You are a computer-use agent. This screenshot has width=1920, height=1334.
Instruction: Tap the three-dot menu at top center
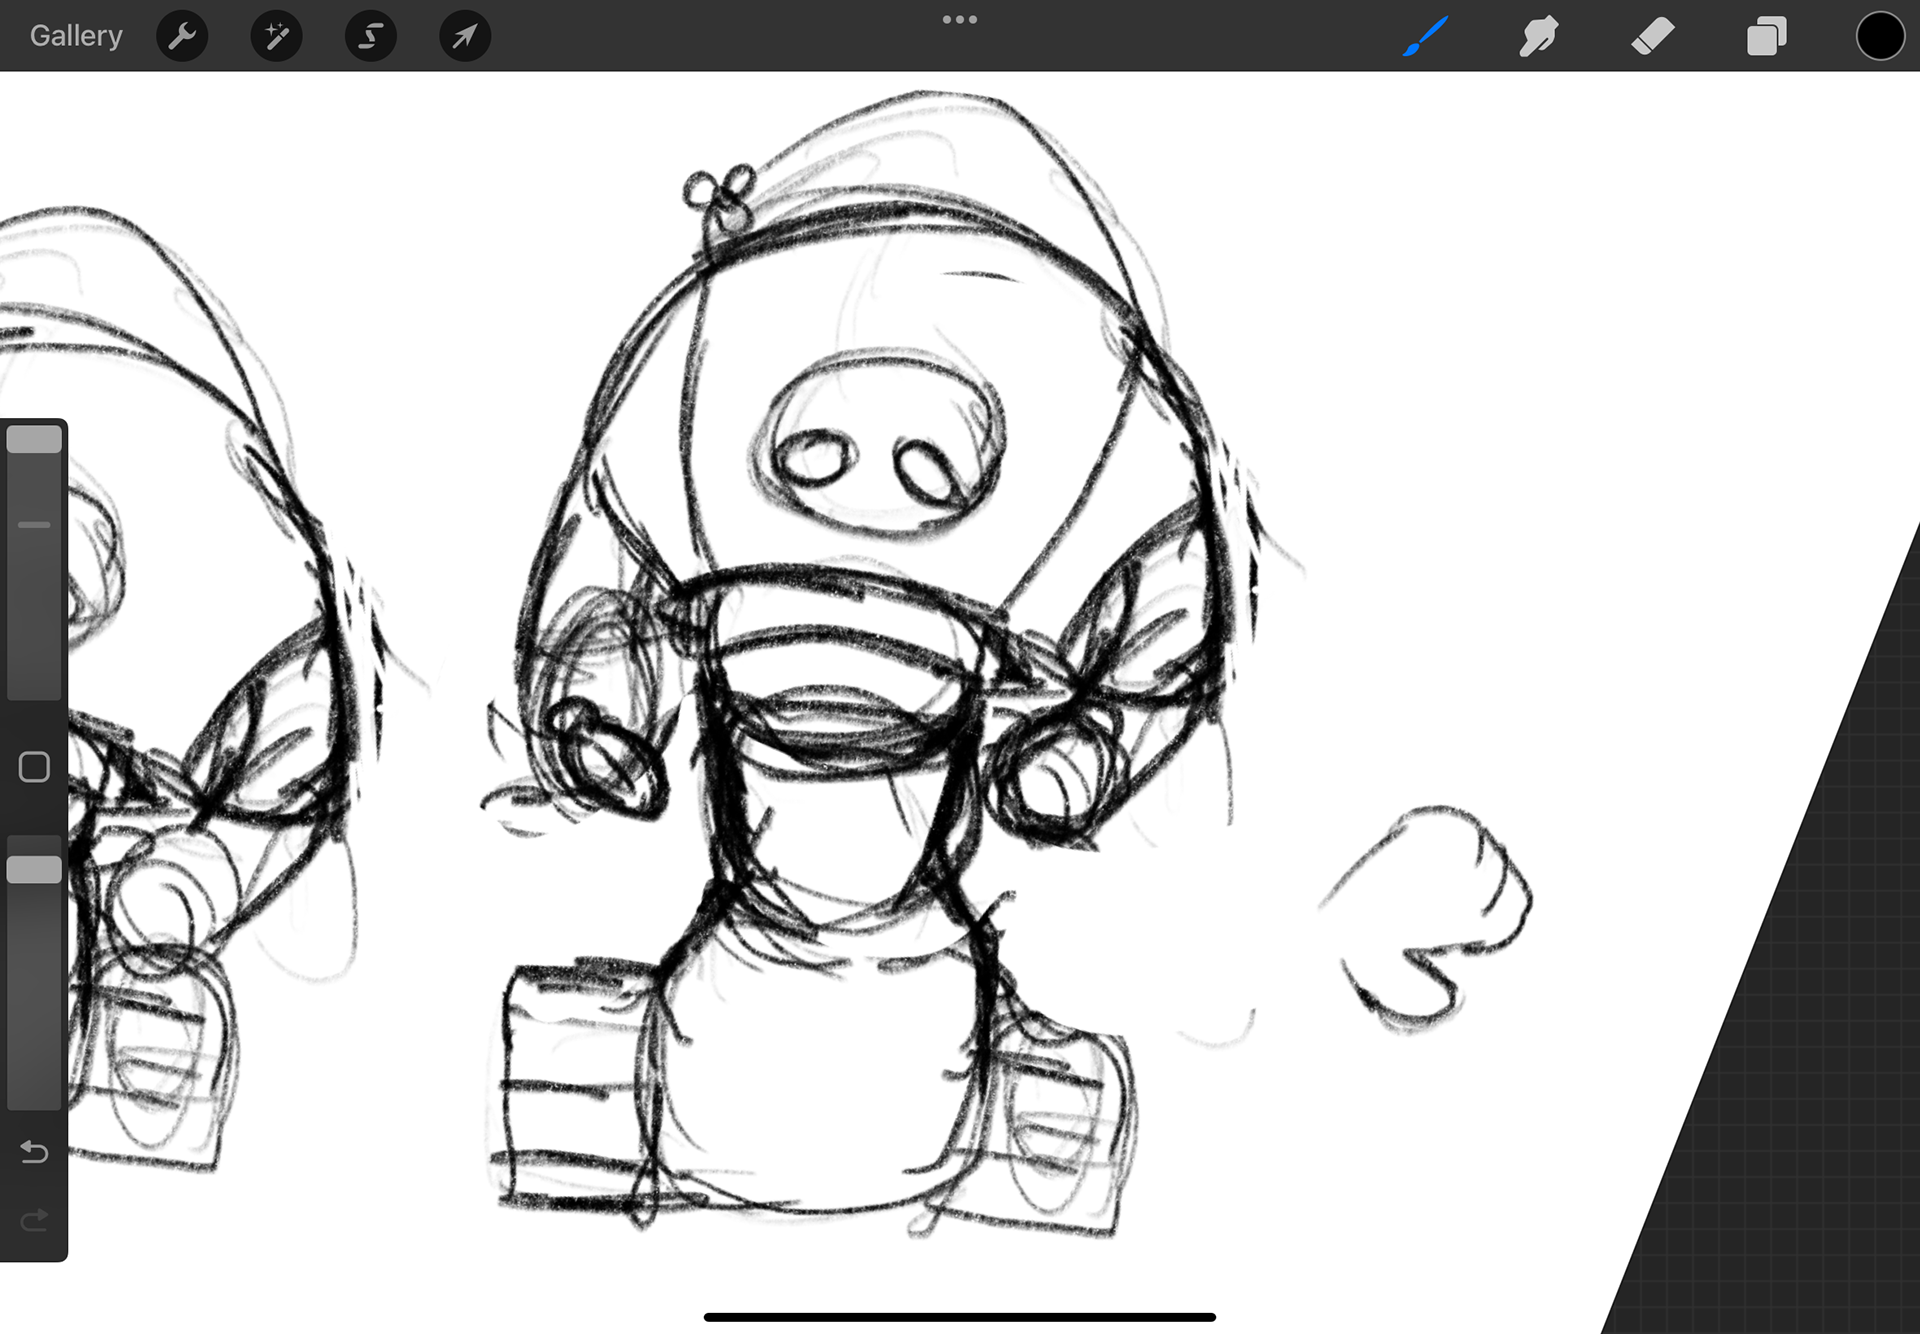pyautogui.click(x=960, y=20)
